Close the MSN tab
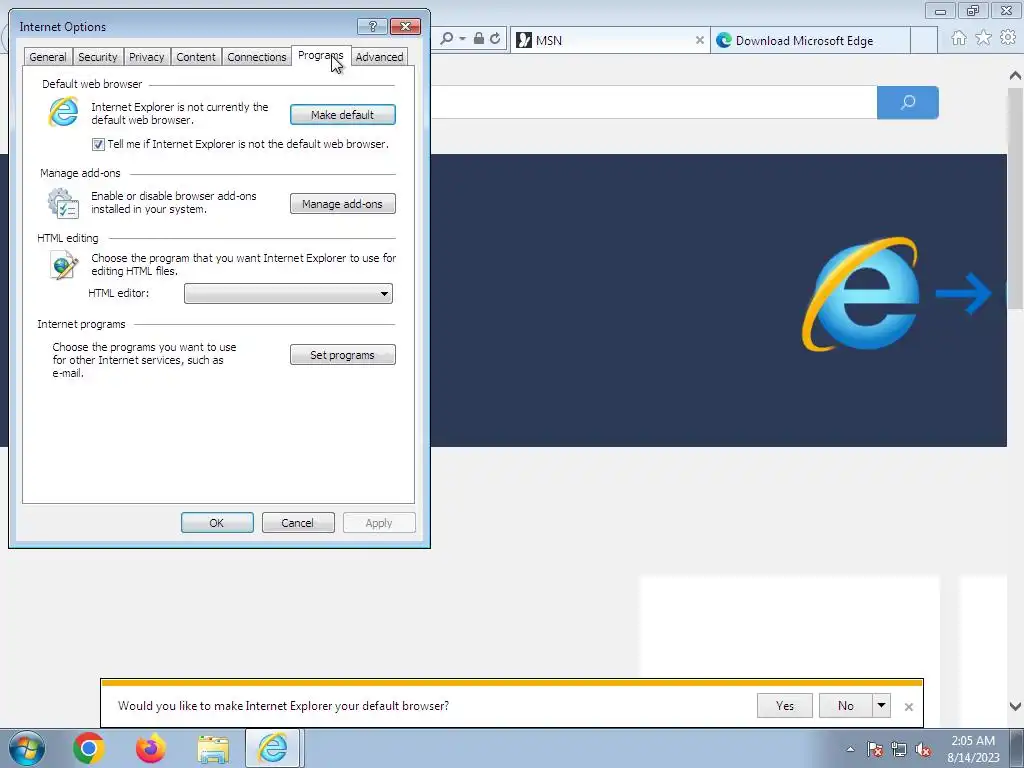The width and height of the screenshot is (1024, 768). [699, 40]
